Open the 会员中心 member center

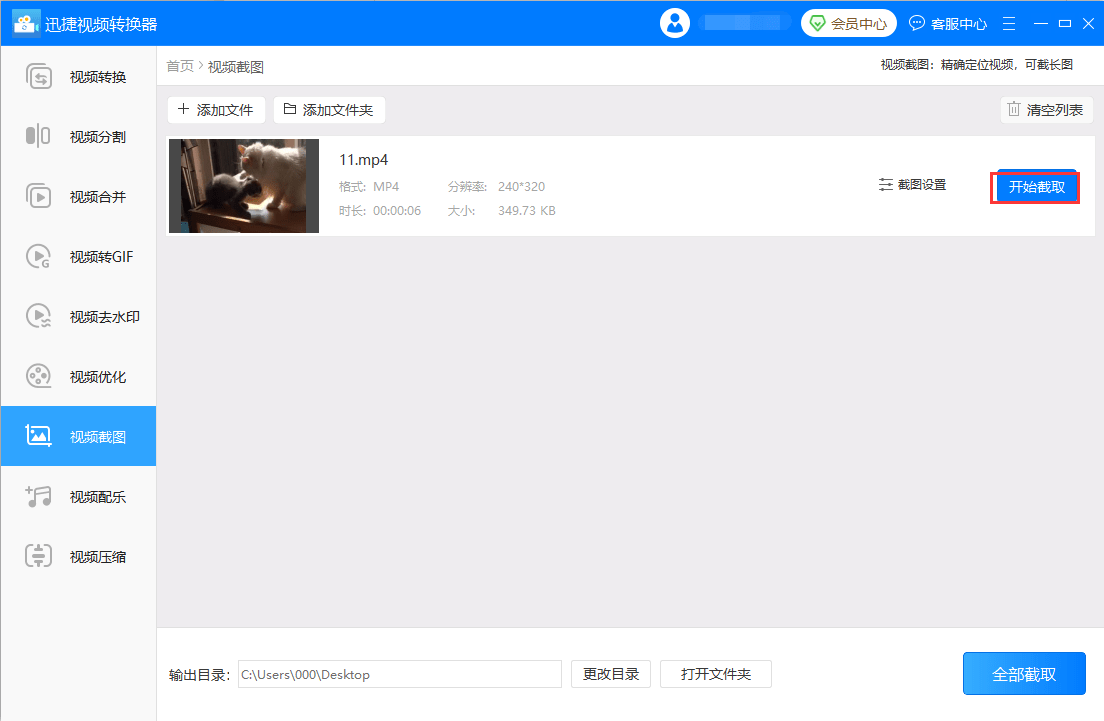click(848, 23)
